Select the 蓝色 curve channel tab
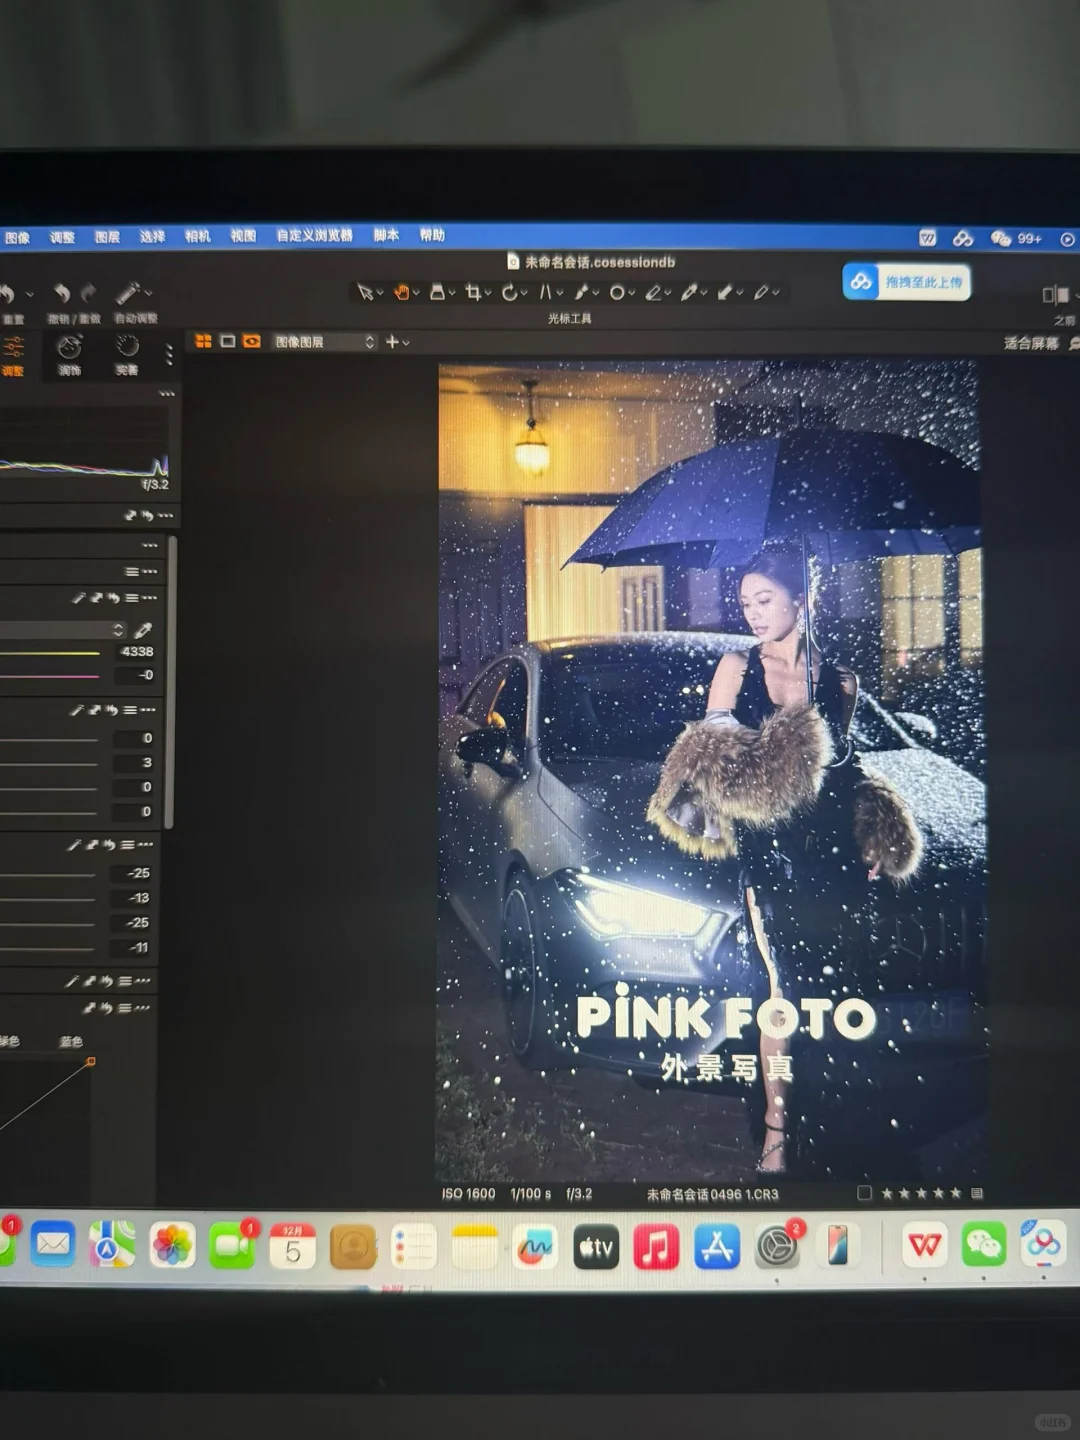The height and width of the screenshot is (1440, 1080). point(71,1041)
